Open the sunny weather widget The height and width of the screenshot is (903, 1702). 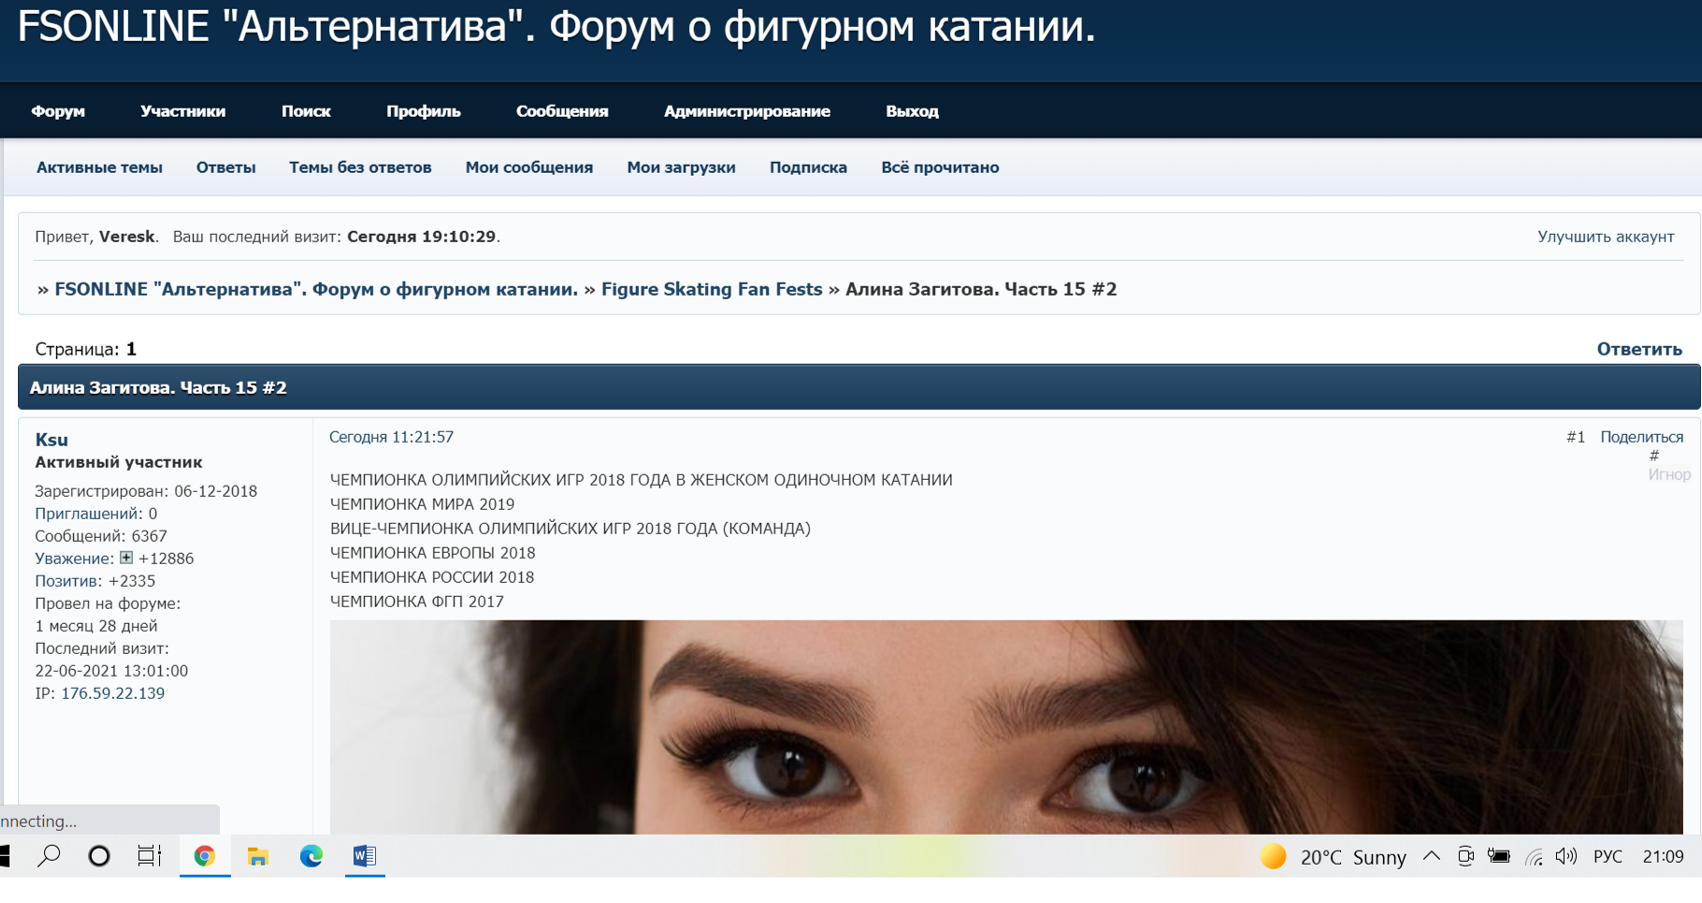click(x=1332, y=857)
